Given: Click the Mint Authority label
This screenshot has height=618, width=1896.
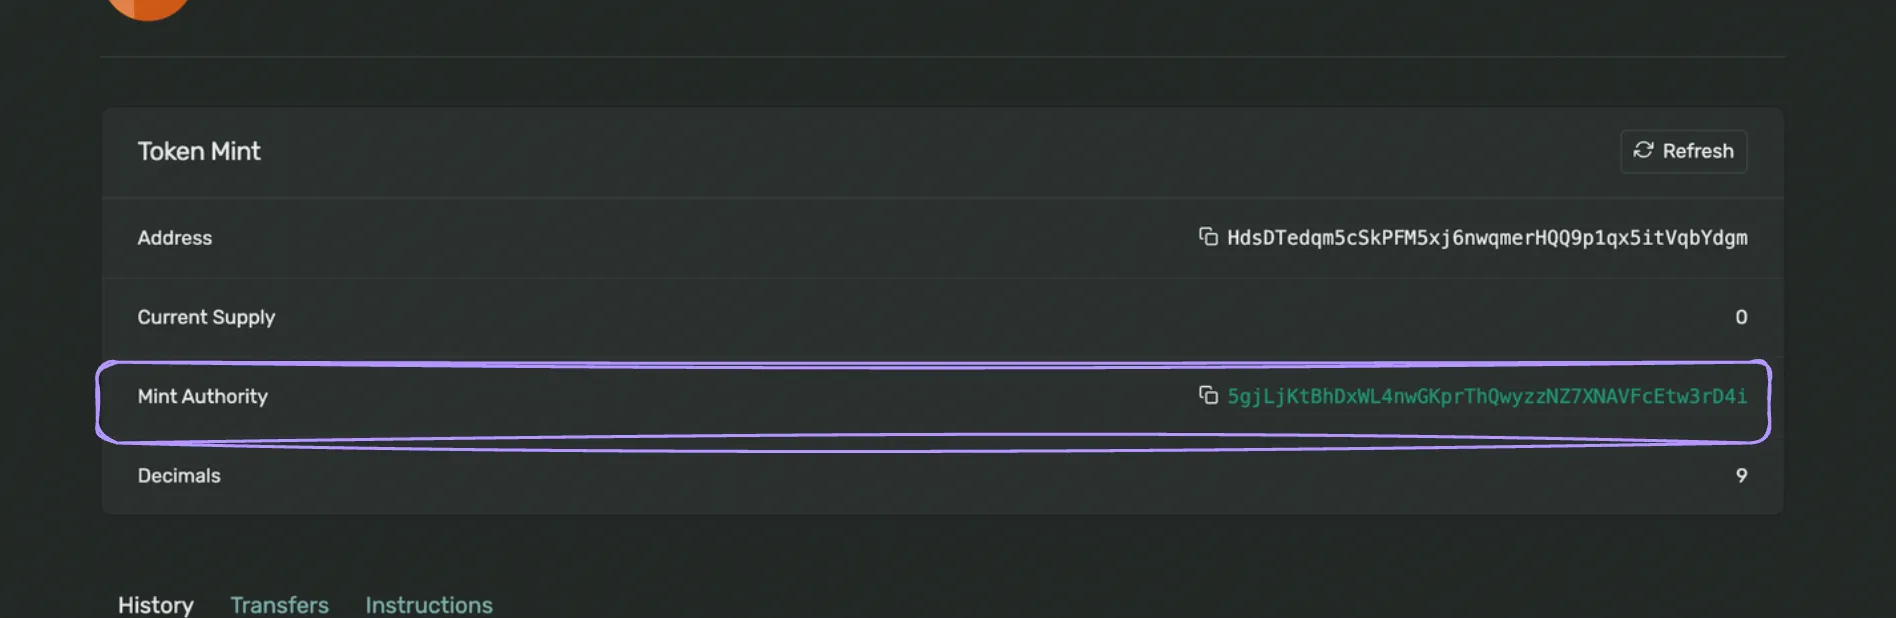Looking at the screenshot, I should pos(203,396).
